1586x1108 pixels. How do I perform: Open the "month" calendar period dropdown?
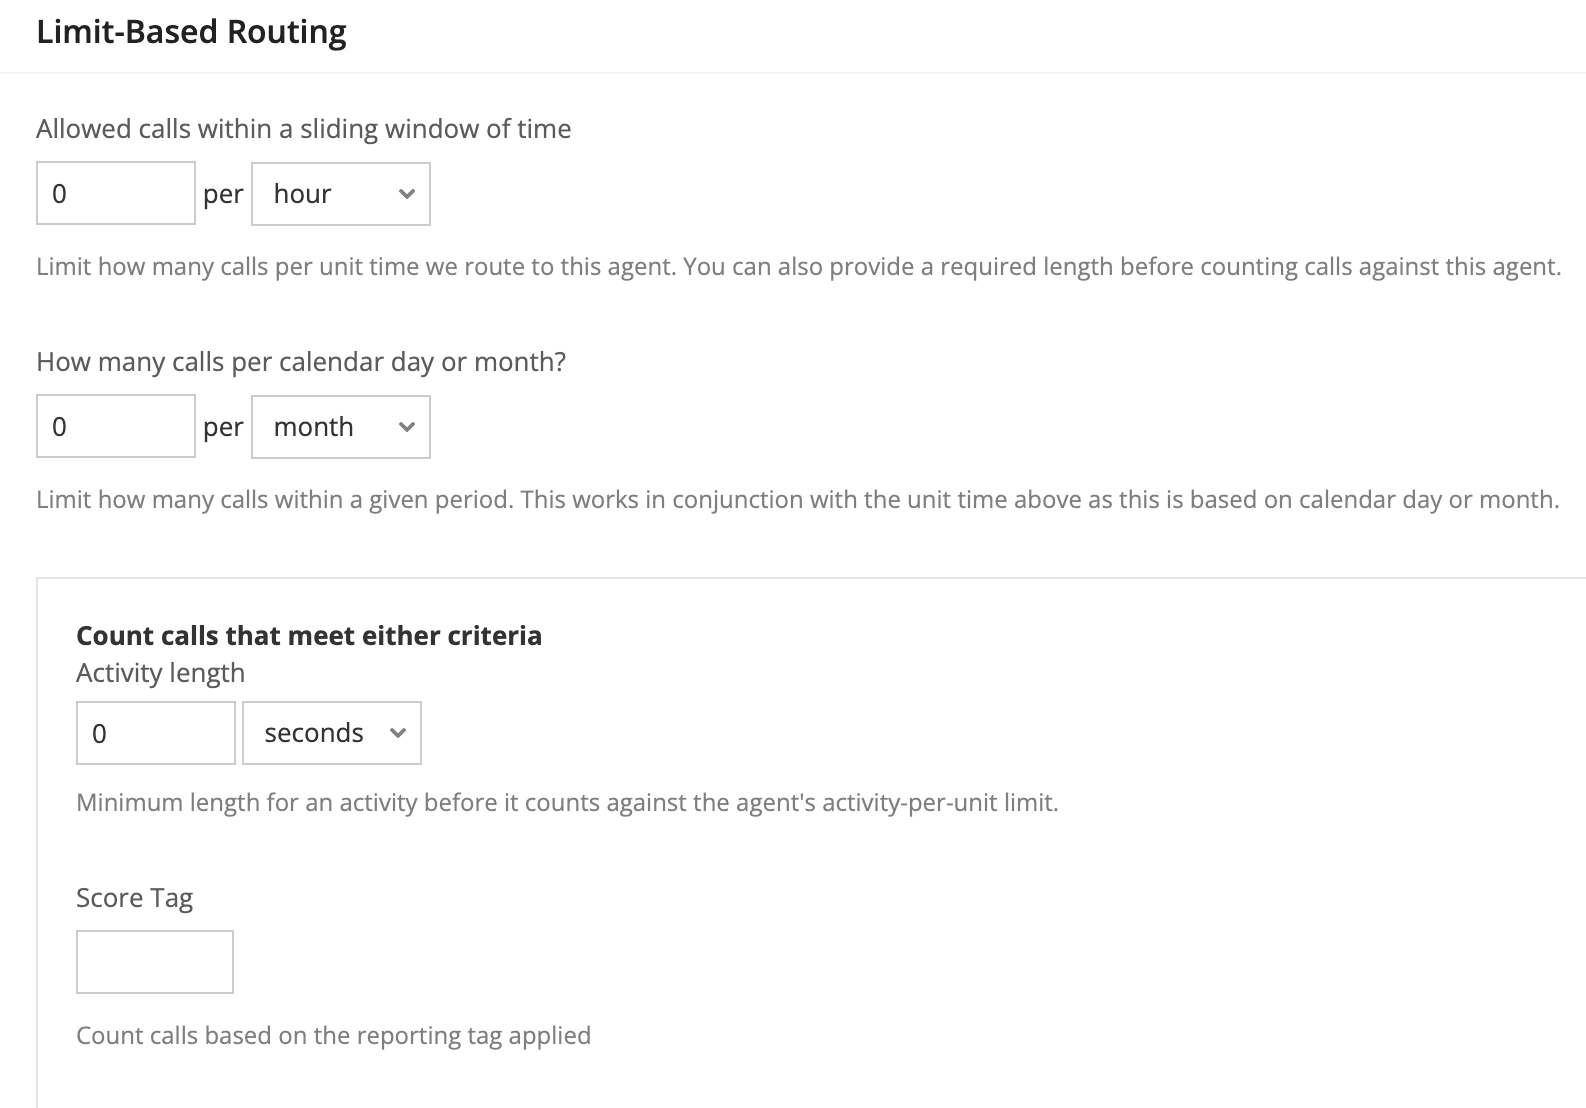pos(341,427)
